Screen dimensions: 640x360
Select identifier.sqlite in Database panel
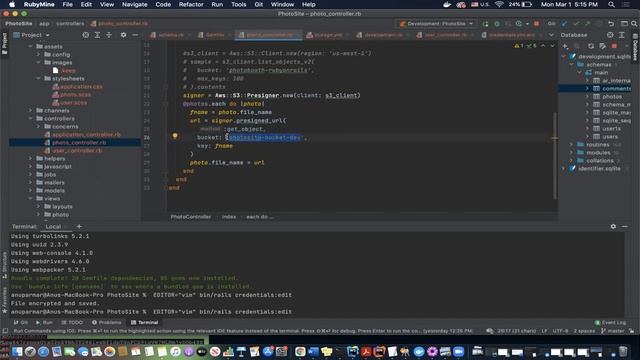pos(599,169)
